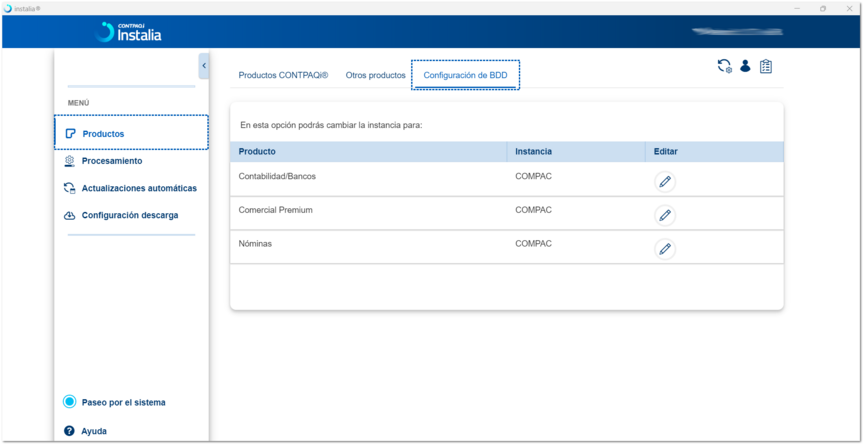Open the clipboard checklist icon
Screen dimensions: 864x445
(x=766, y=66)
